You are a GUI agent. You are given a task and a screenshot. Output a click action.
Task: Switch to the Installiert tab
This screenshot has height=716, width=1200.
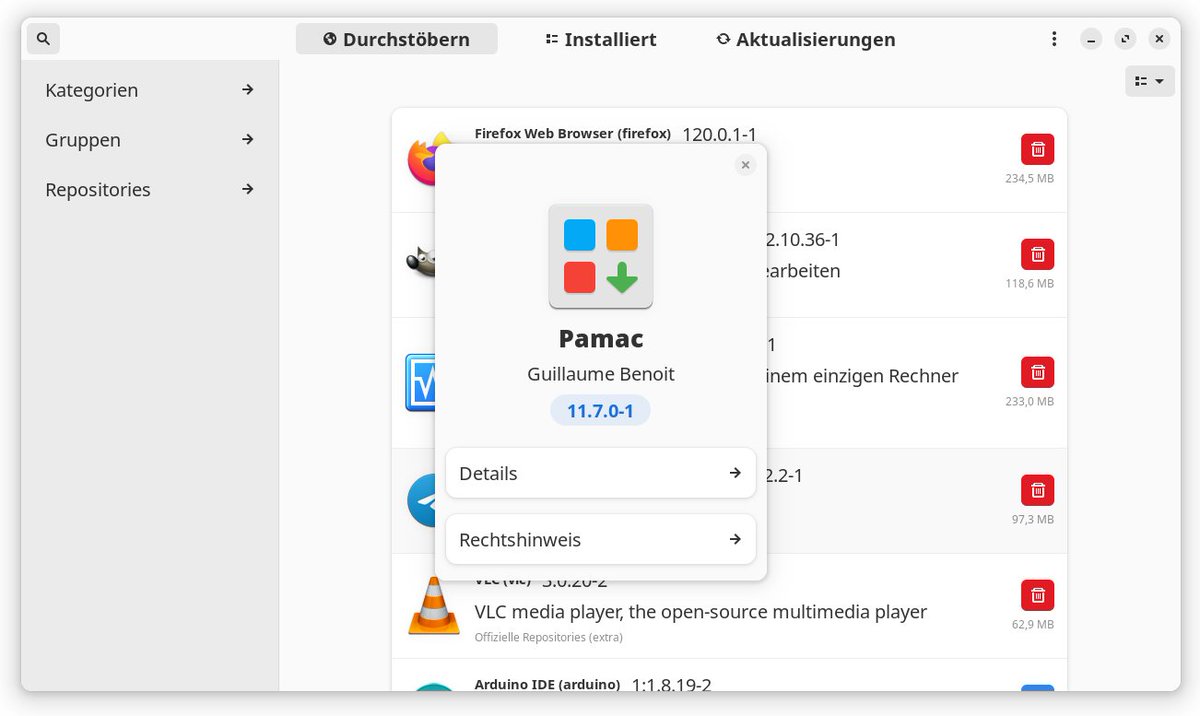click(599, 39)
